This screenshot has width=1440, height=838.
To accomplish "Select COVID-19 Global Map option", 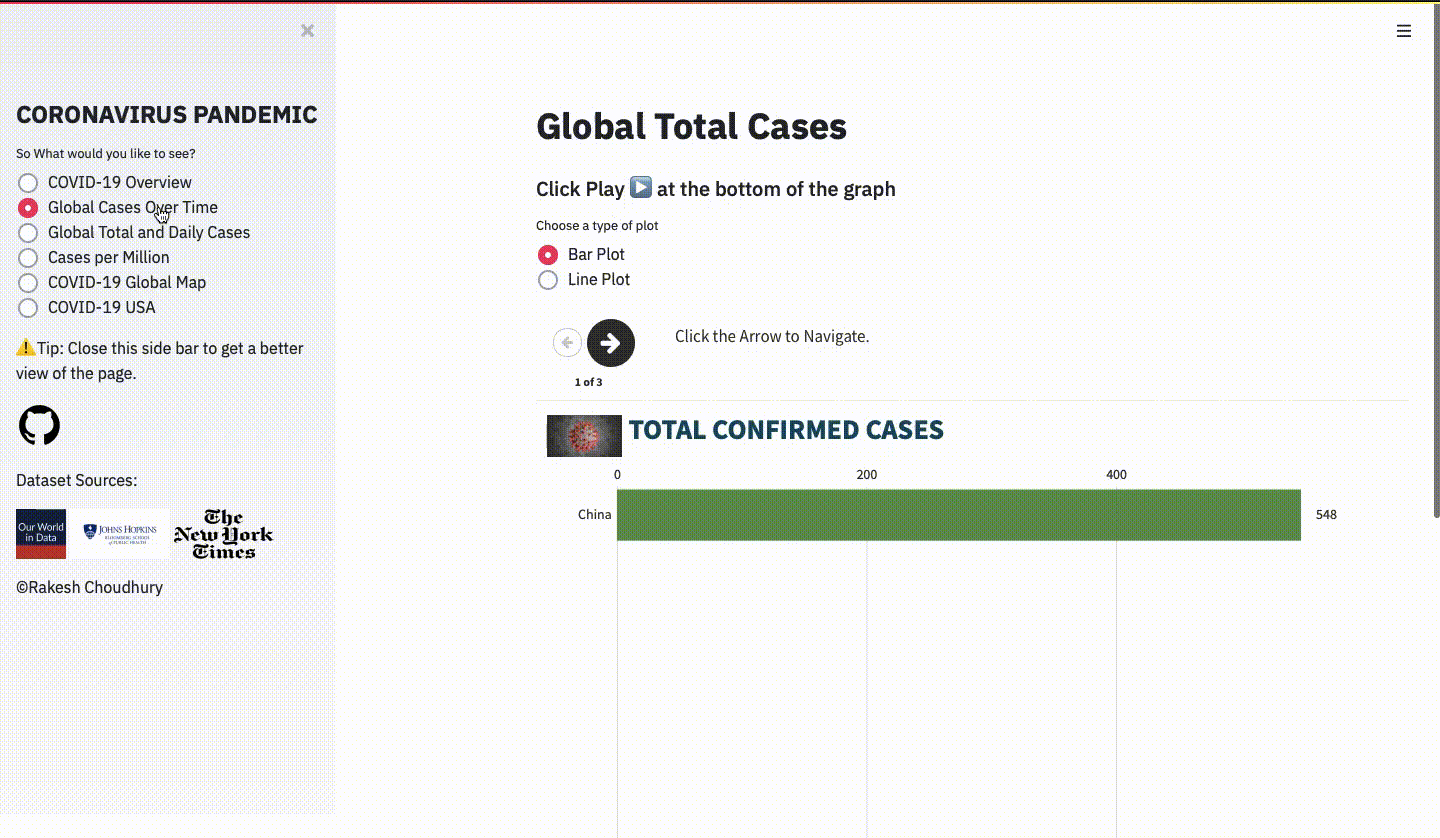I will [28, 283].
